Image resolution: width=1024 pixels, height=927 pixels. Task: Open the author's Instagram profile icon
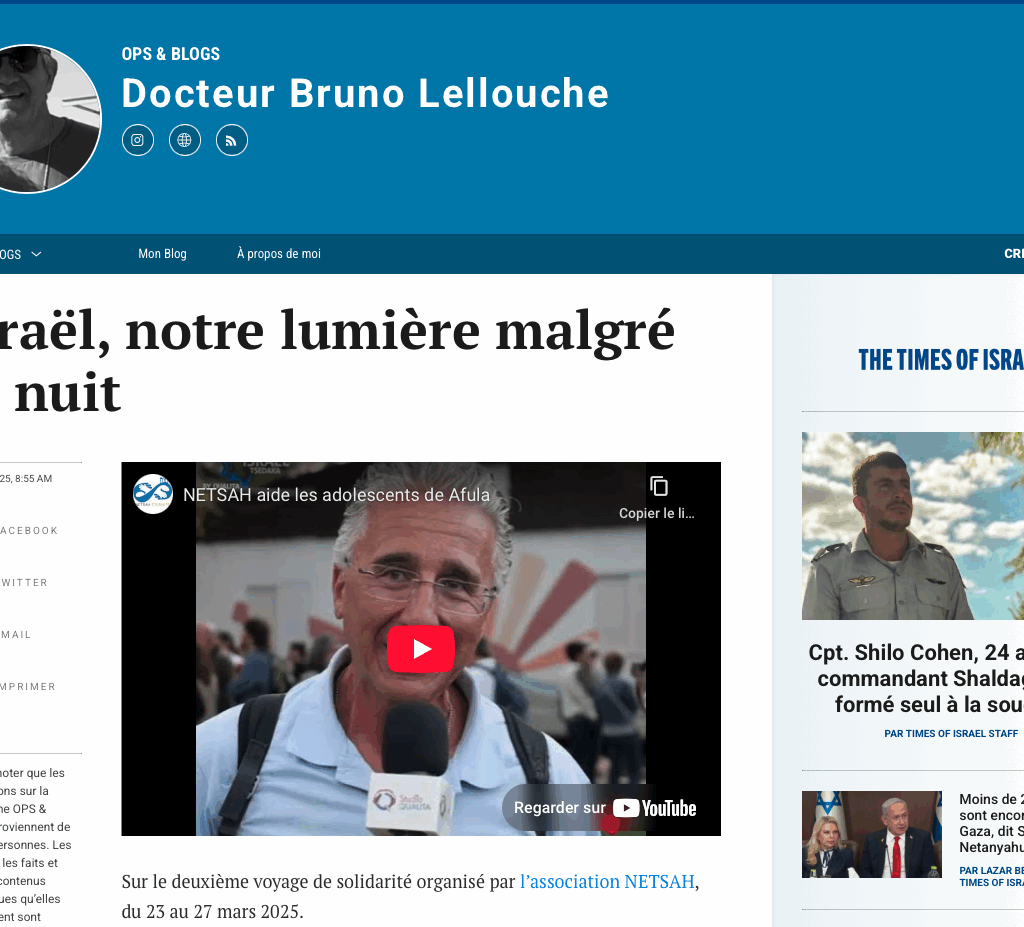coord(138,140)
